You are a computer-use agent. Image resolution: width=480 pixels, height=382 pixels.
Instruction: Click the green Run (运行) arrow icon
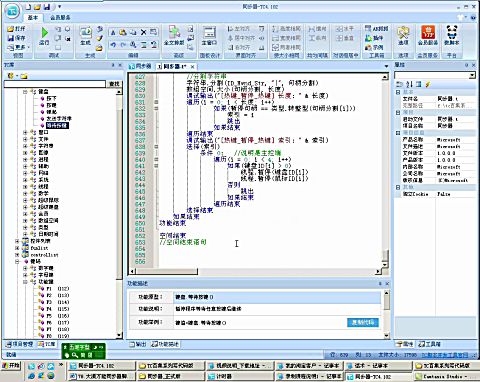tap(44, 33)
